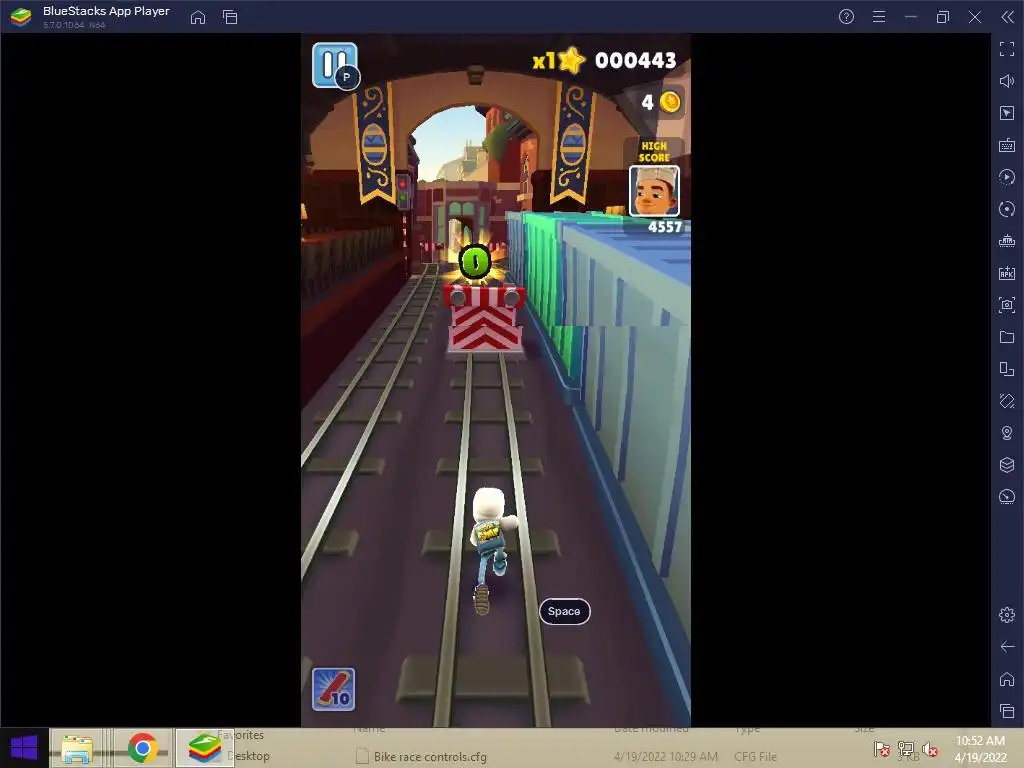The image size is (1024, 768).
Task: Toggle fullscreen mode in sidebar
Action: click(x=1007, y=49)
